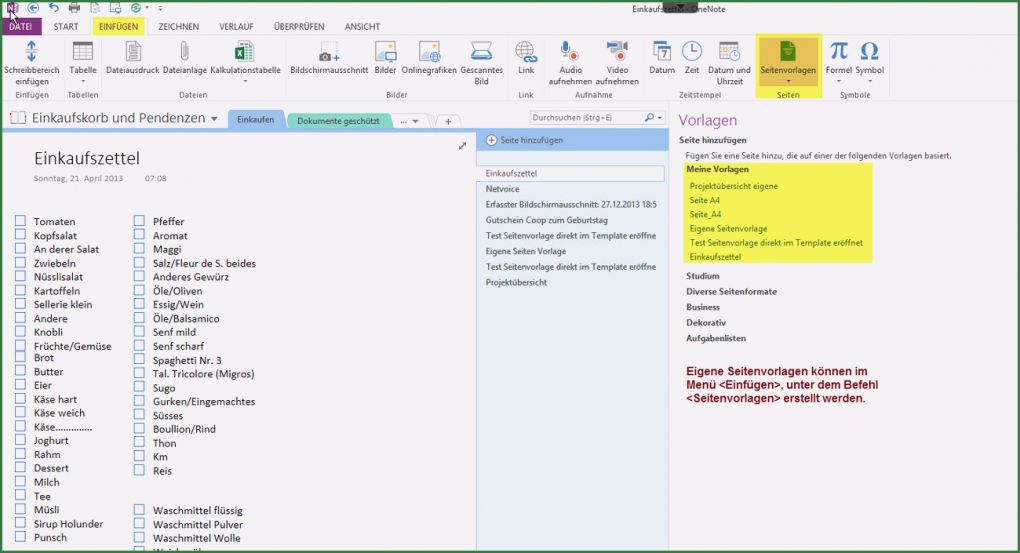The height and width of the screenshot is (553, 1020).
Task: Open the Symbol dropdown arrow
Action: [x=870, y=81]
